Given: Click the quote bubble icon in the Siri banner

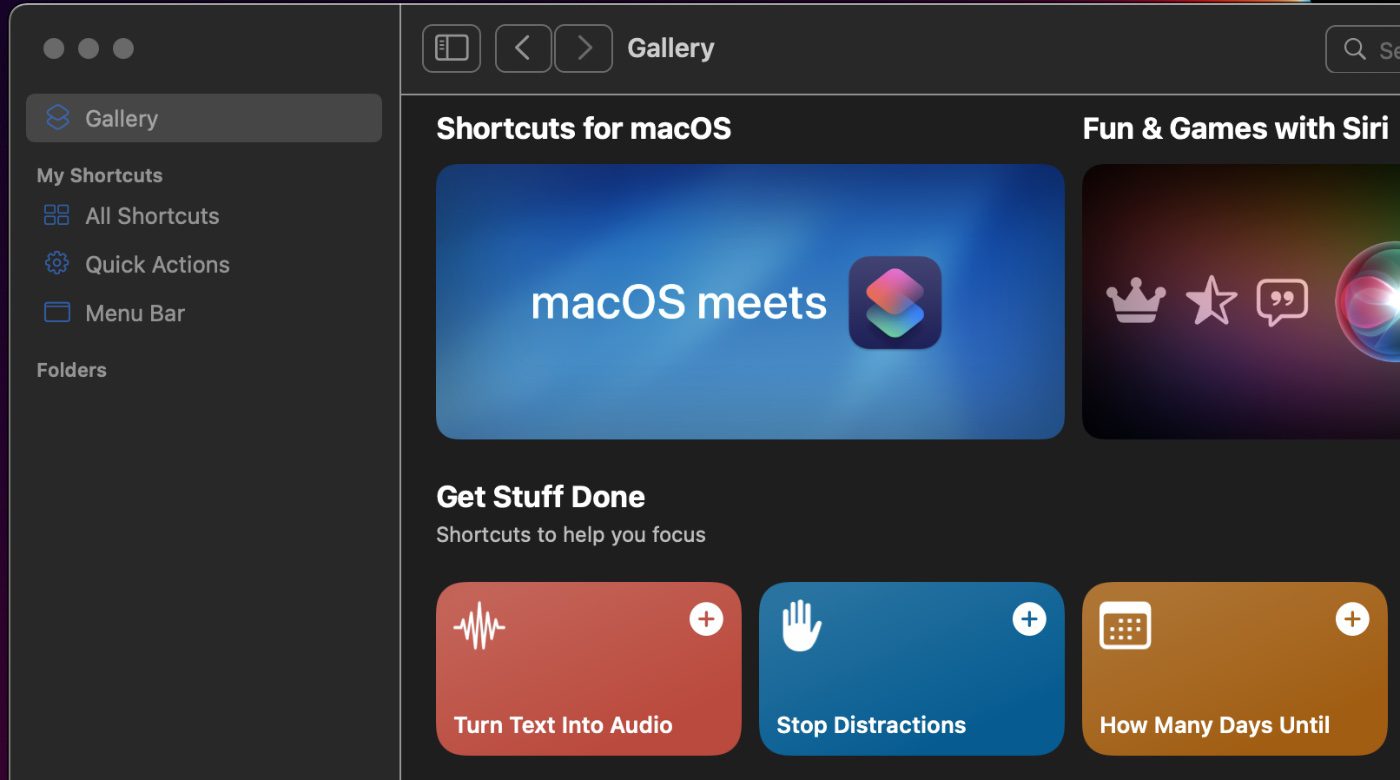Looking at the screenshot, I should [1282, 302].
